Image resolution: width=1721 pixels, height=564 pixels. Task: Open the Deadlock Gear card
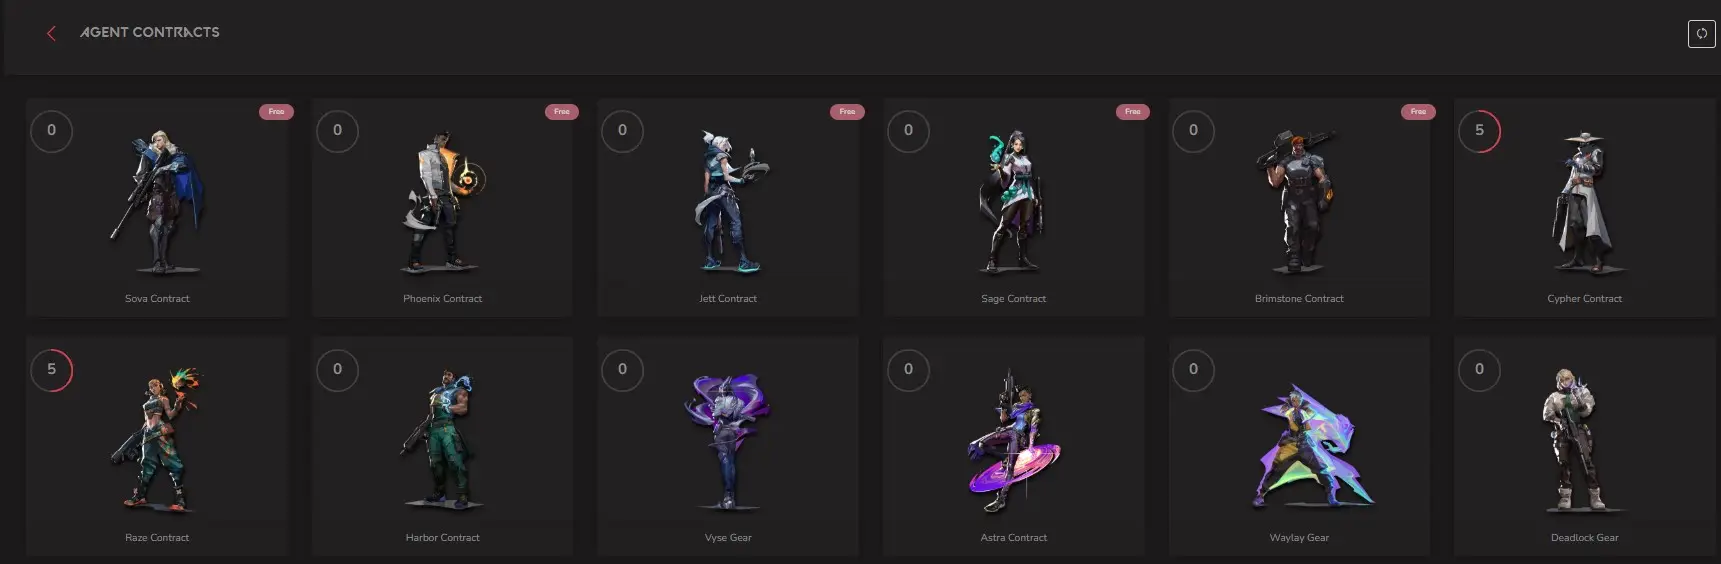[x=1585, y=446]
